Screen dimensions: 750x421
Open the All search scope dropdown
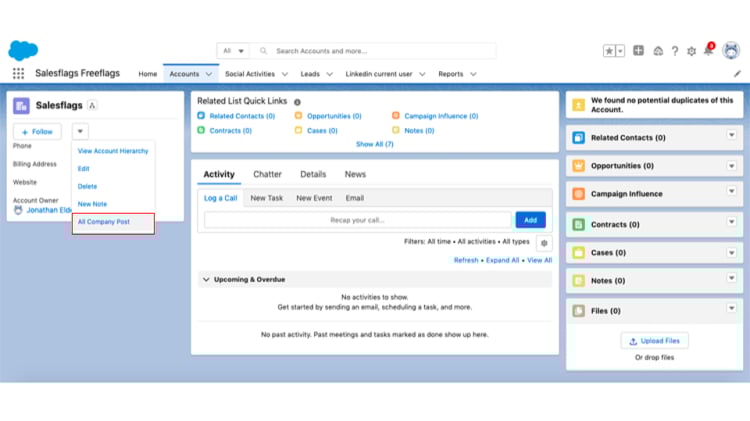click(233, 51)
